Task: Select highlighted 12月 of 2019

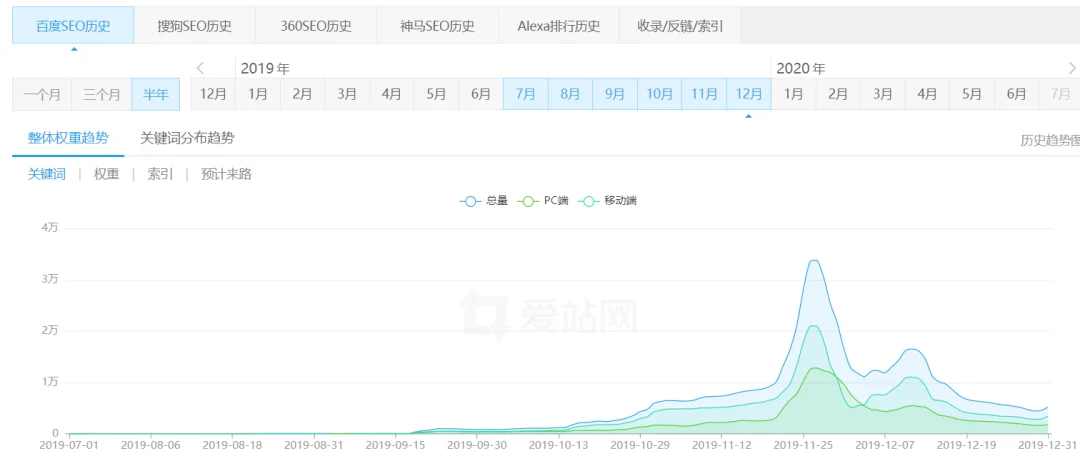Action: (x=749, y=94)
